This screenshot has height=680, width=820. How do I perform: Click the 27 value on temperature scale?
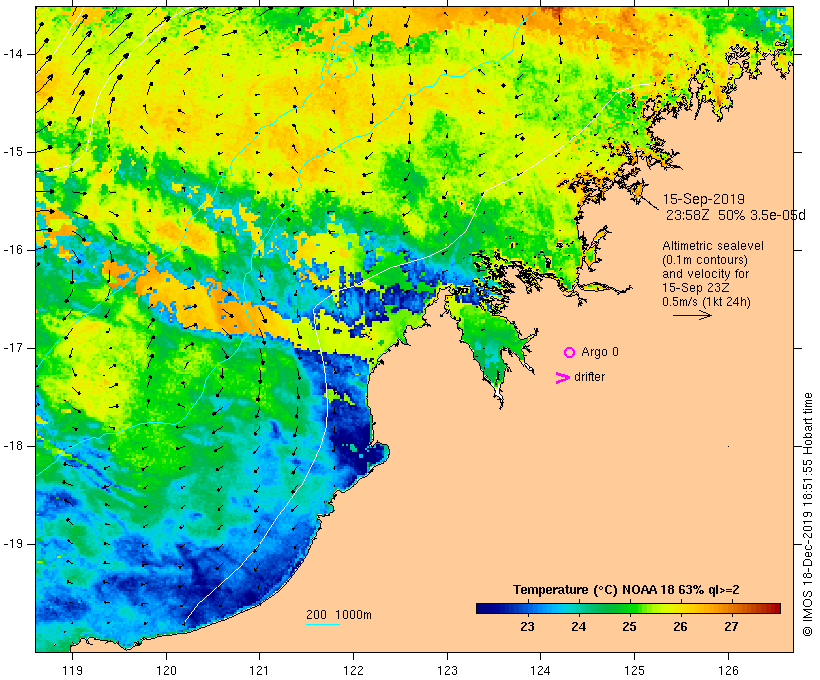tap(731, 627)
